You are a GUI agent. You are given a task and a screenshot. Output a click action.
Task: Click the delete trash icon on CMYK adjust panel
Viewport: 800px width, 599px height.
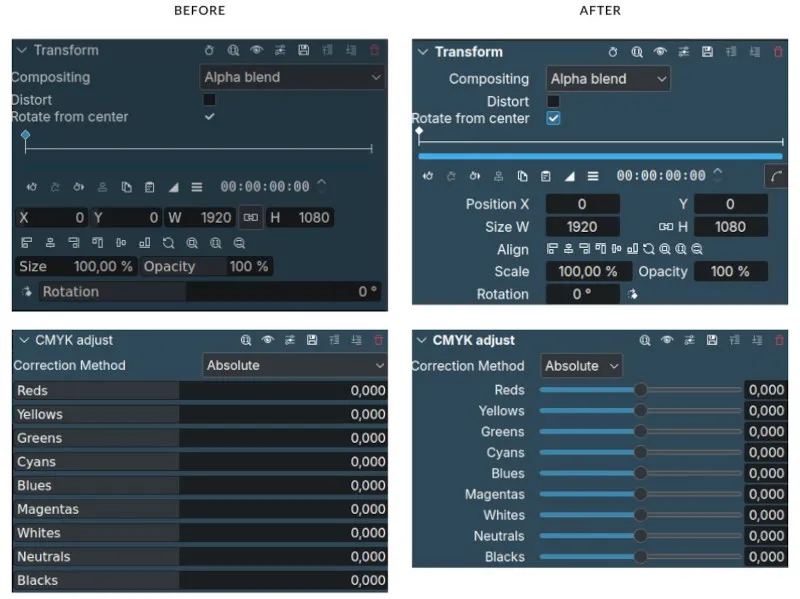pos(779,340)
